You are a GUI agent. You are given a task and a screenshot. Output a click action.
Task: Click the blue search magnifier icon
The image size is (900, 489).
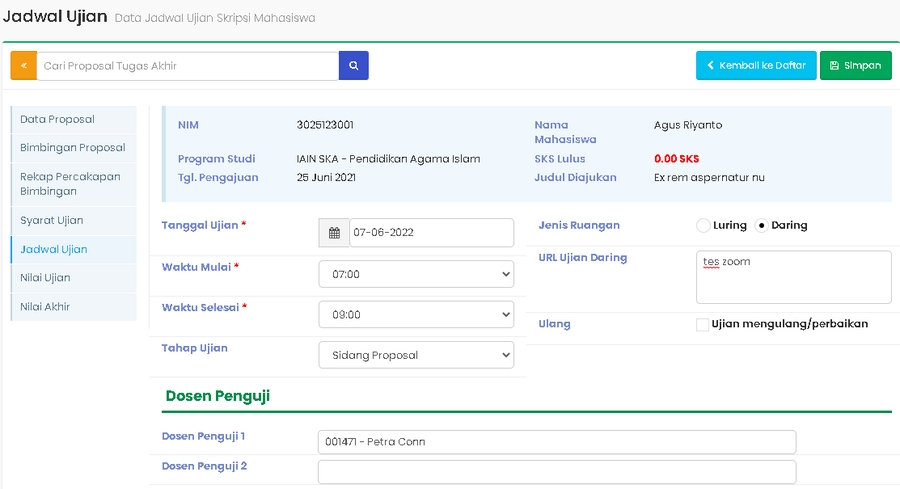[x=353, y=66]
